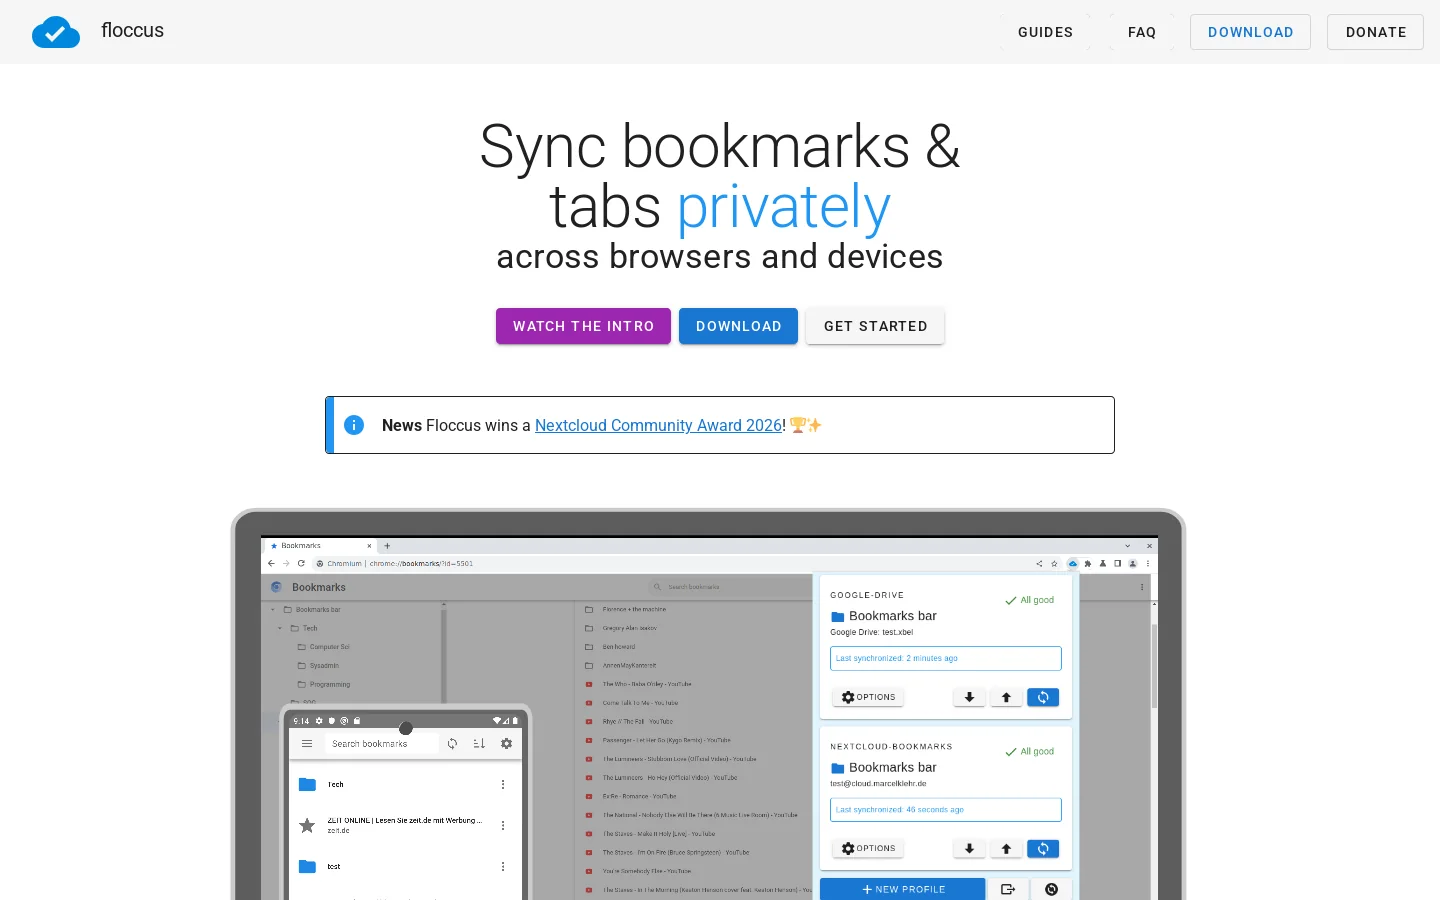This screenshot has height=900, width=1440.
Task: Click hamburger menu icon on phone mockup
Action: click(x=307, y=744)
